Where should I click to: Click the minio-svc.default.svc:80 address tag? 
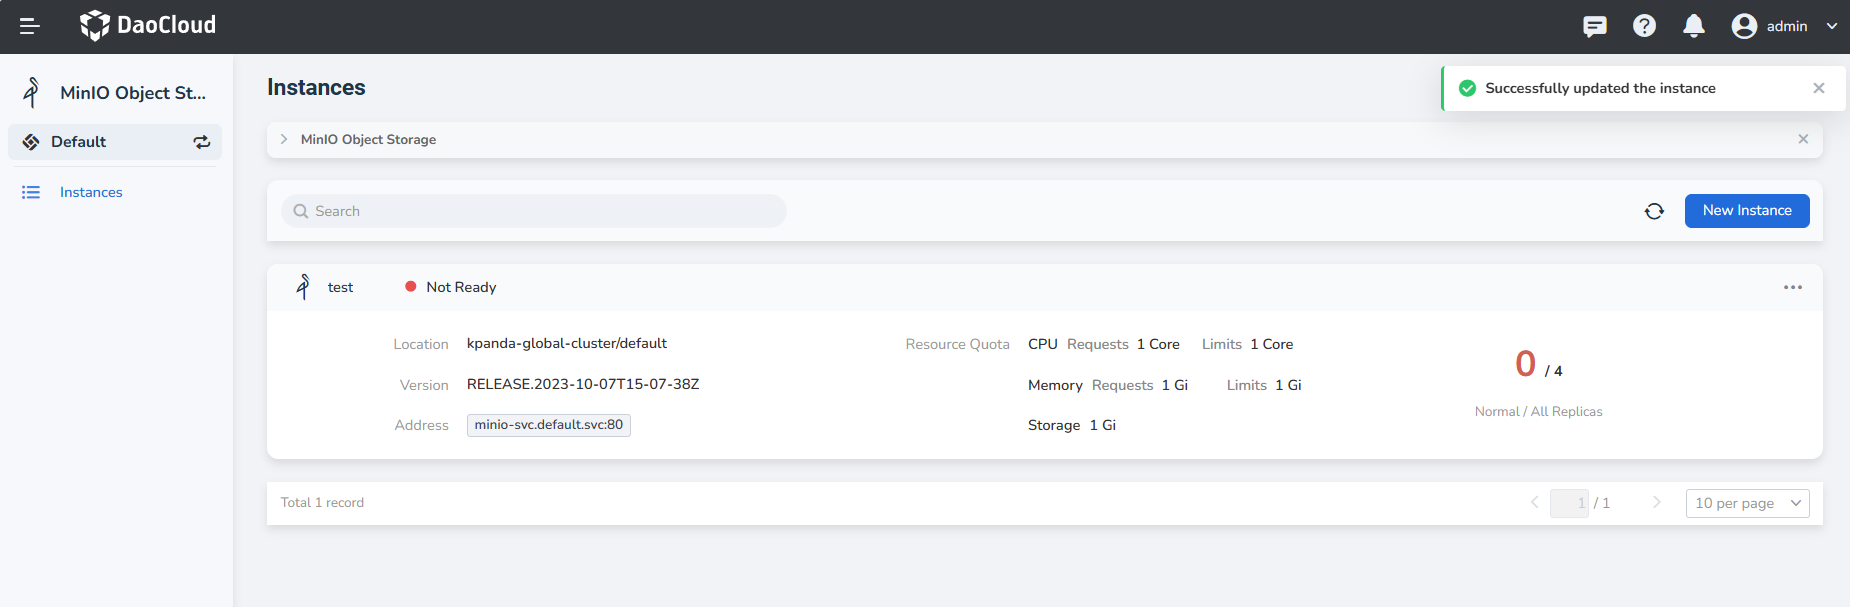tap(548, 425)
